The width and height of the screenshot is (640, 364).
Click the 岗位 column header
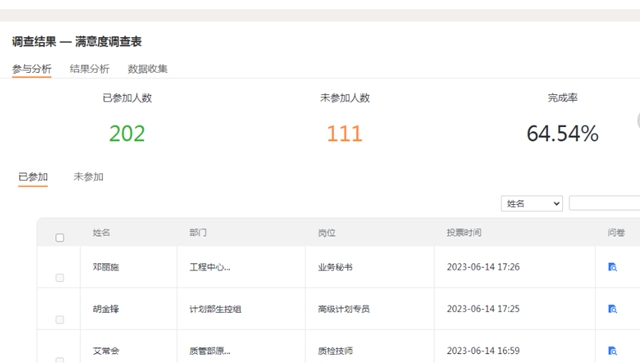pyautogui.click(x=327, y=233)
